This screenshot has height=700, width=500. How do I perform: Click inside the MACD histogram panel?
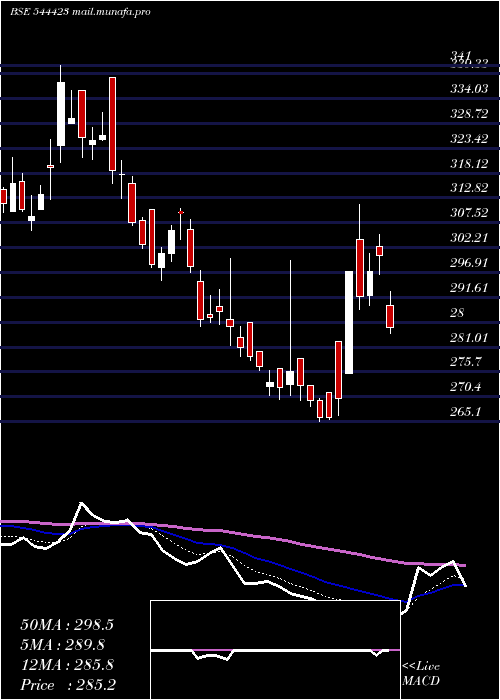[275, 650]
